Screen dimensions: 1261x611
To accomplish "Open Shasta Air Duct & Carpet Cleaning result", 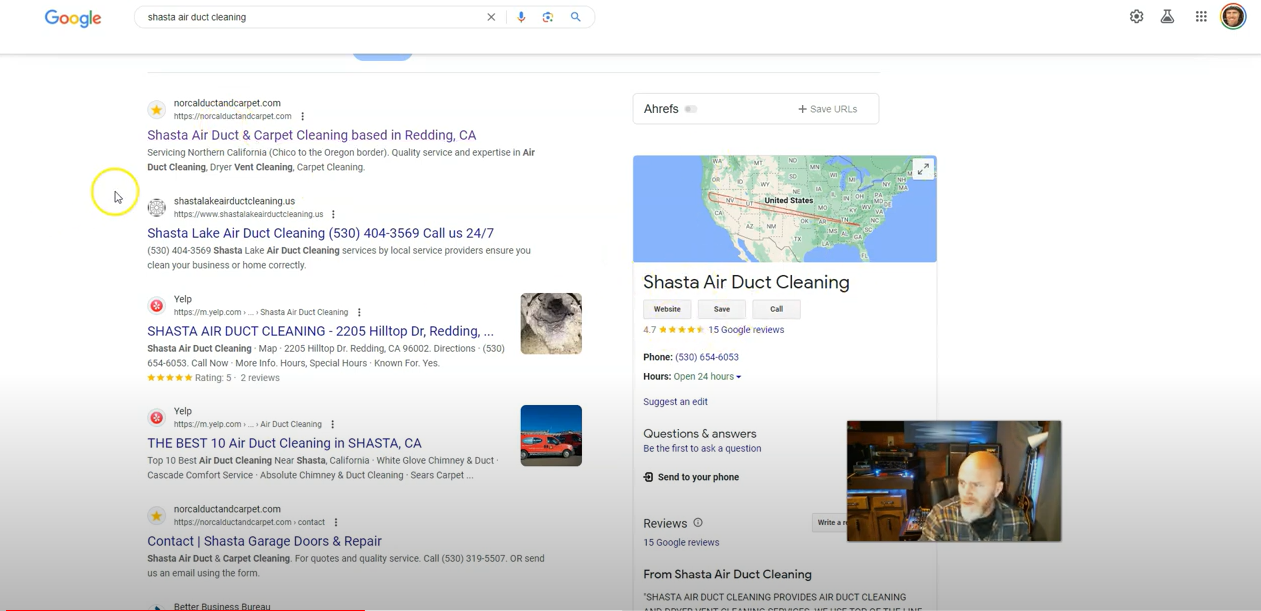I will (312, 135).
